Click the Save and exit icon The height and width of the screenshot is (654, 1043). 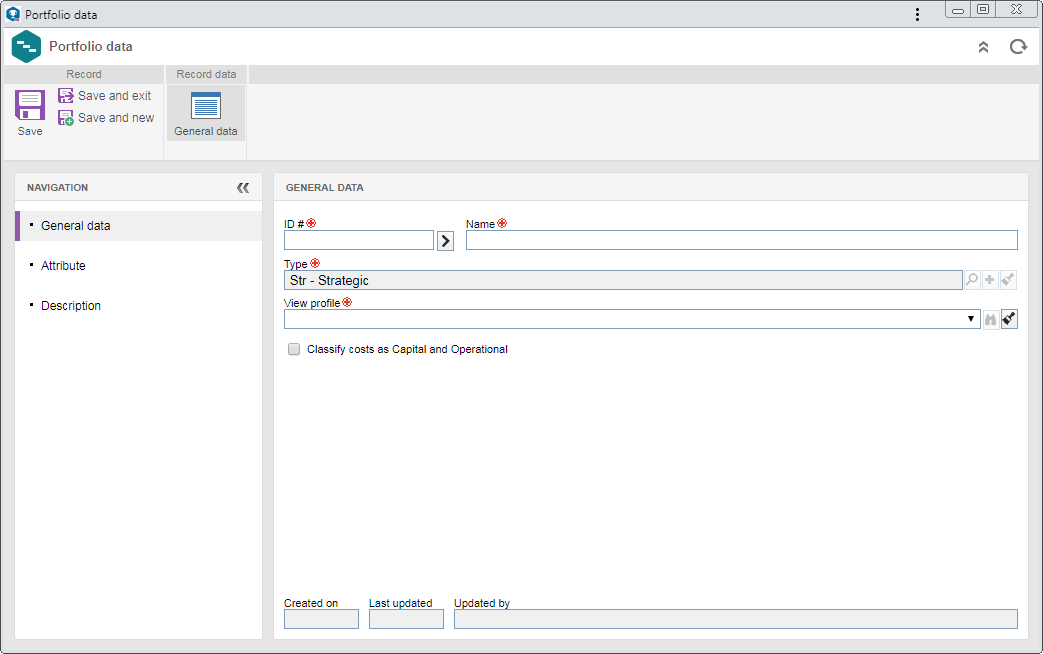tap(66, 96)
